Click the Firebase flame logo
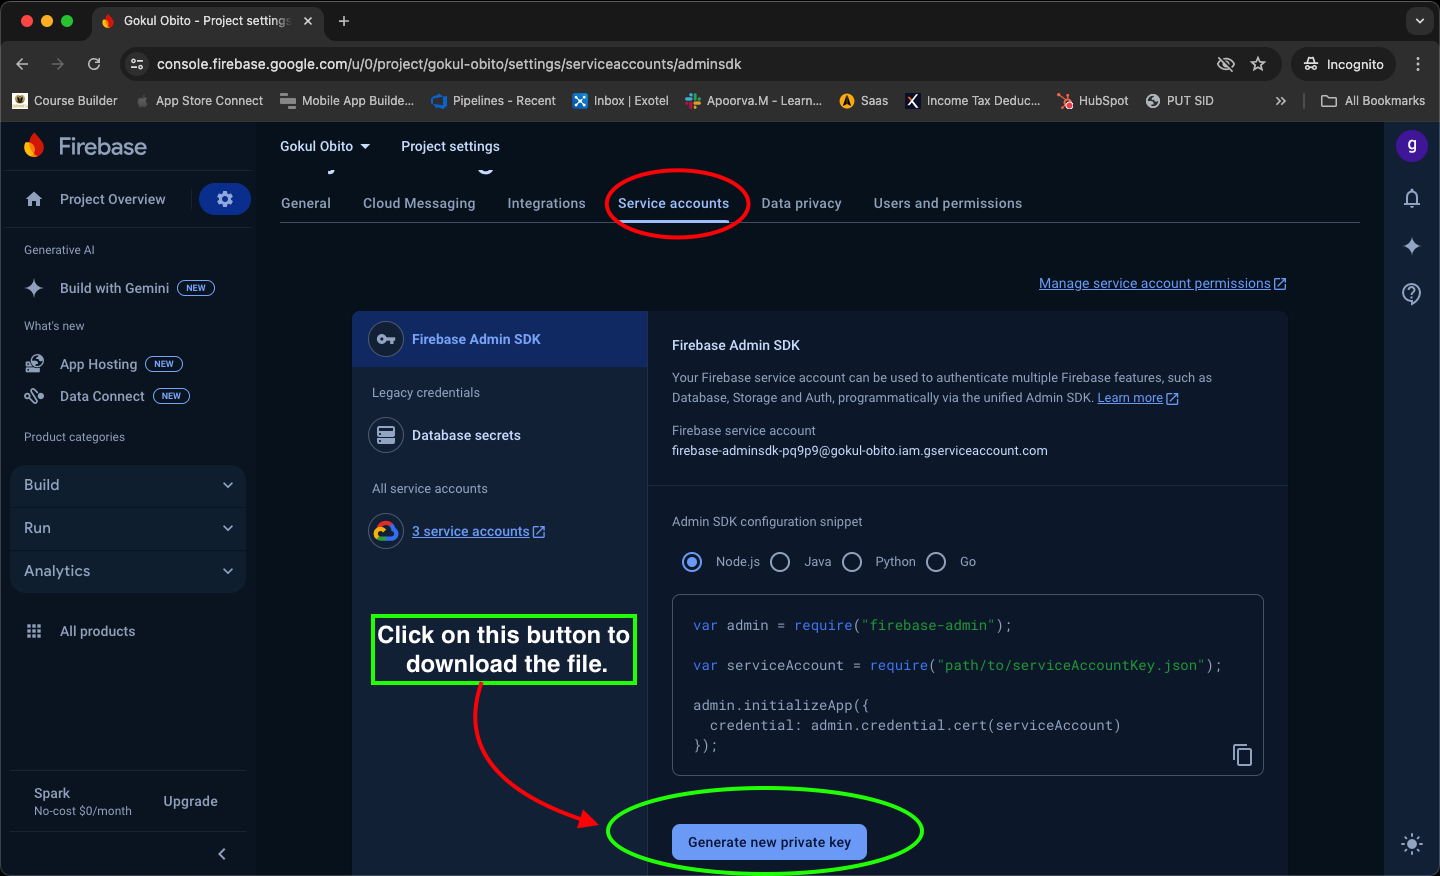The height and width of the screenshot is (876, 1440). 33,146
